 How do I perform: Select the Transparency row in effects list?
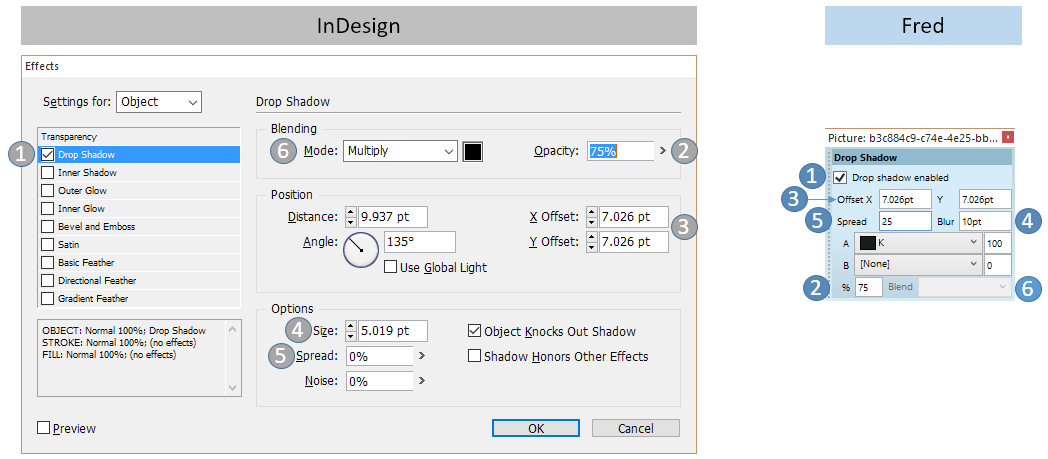tap(139, 136)
